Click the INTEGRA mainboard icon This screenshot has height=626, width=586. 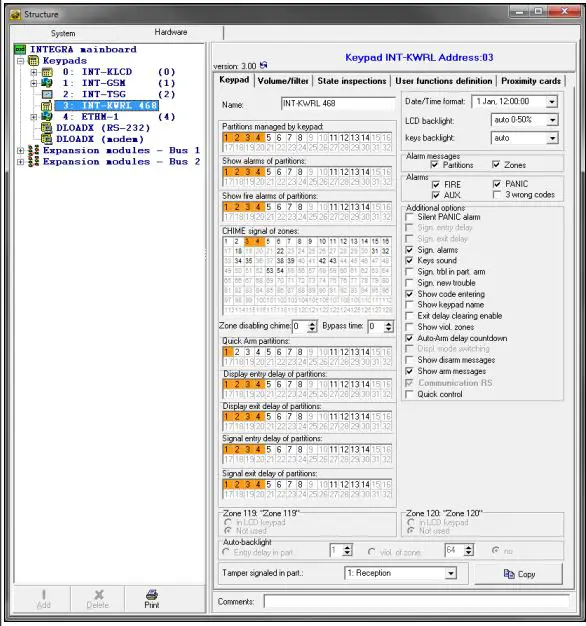(x=20, y=50)
